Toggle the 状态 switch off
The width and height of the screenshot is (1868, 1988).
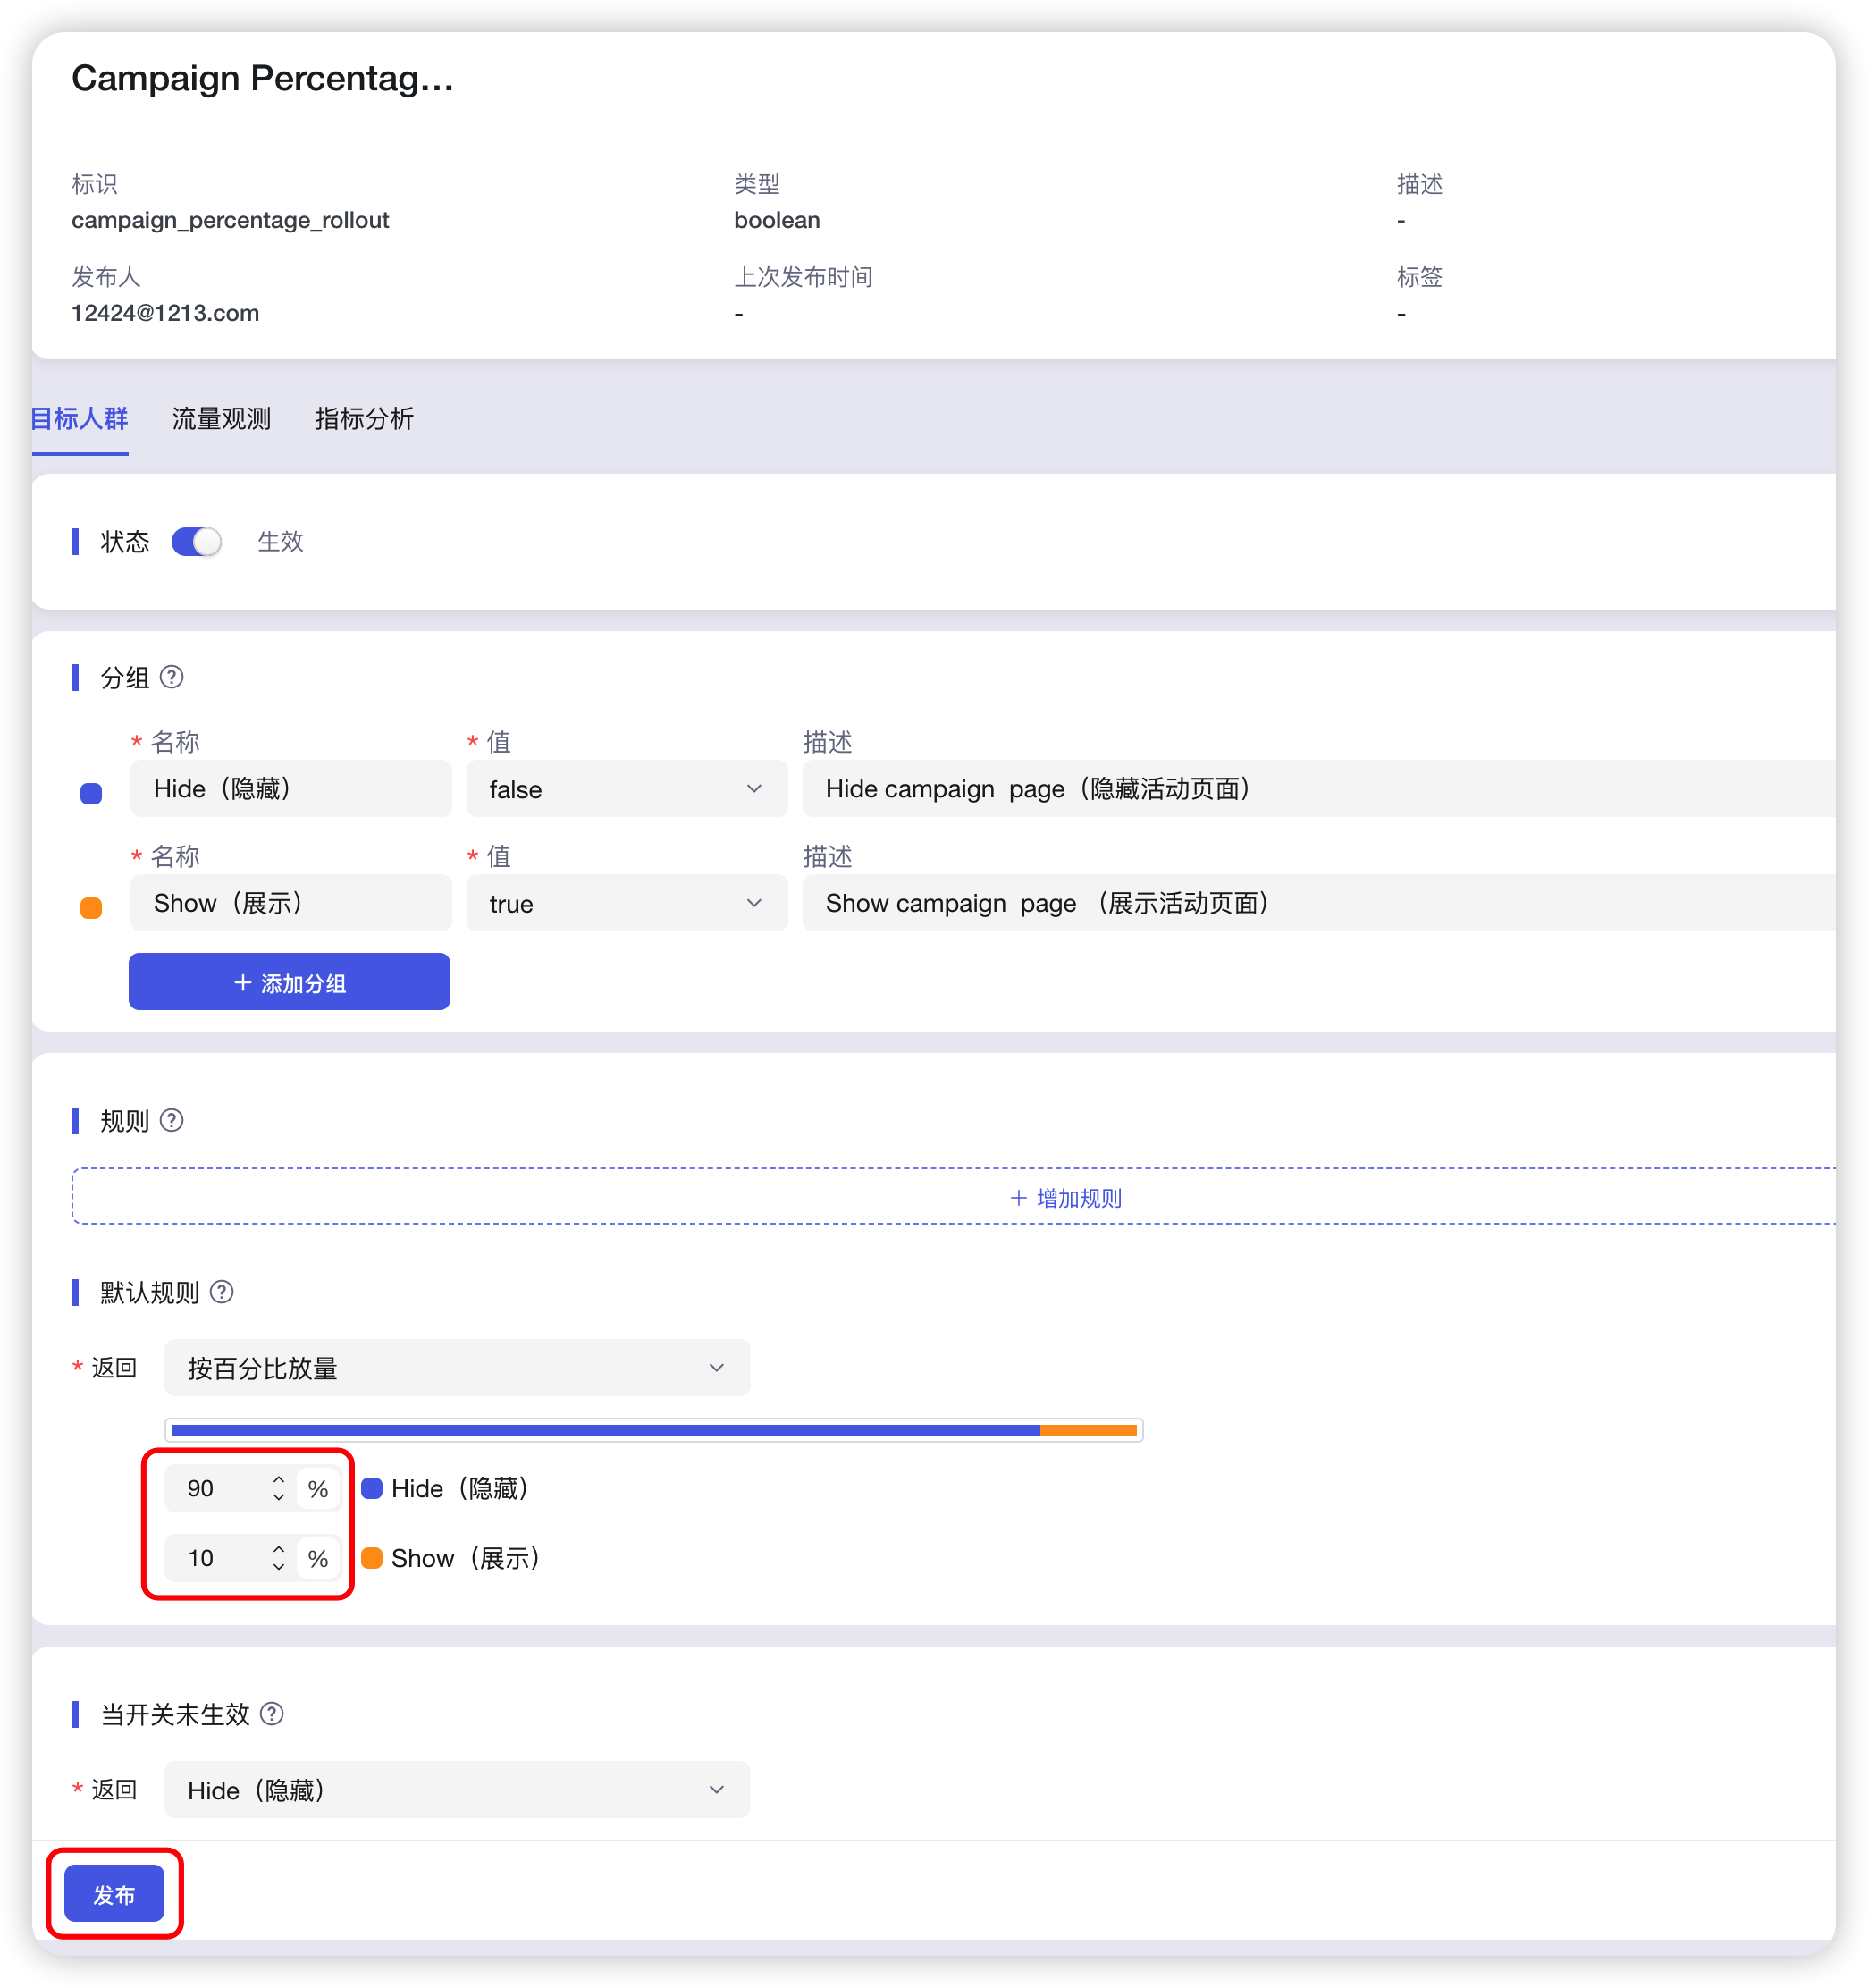pos(196,541)
